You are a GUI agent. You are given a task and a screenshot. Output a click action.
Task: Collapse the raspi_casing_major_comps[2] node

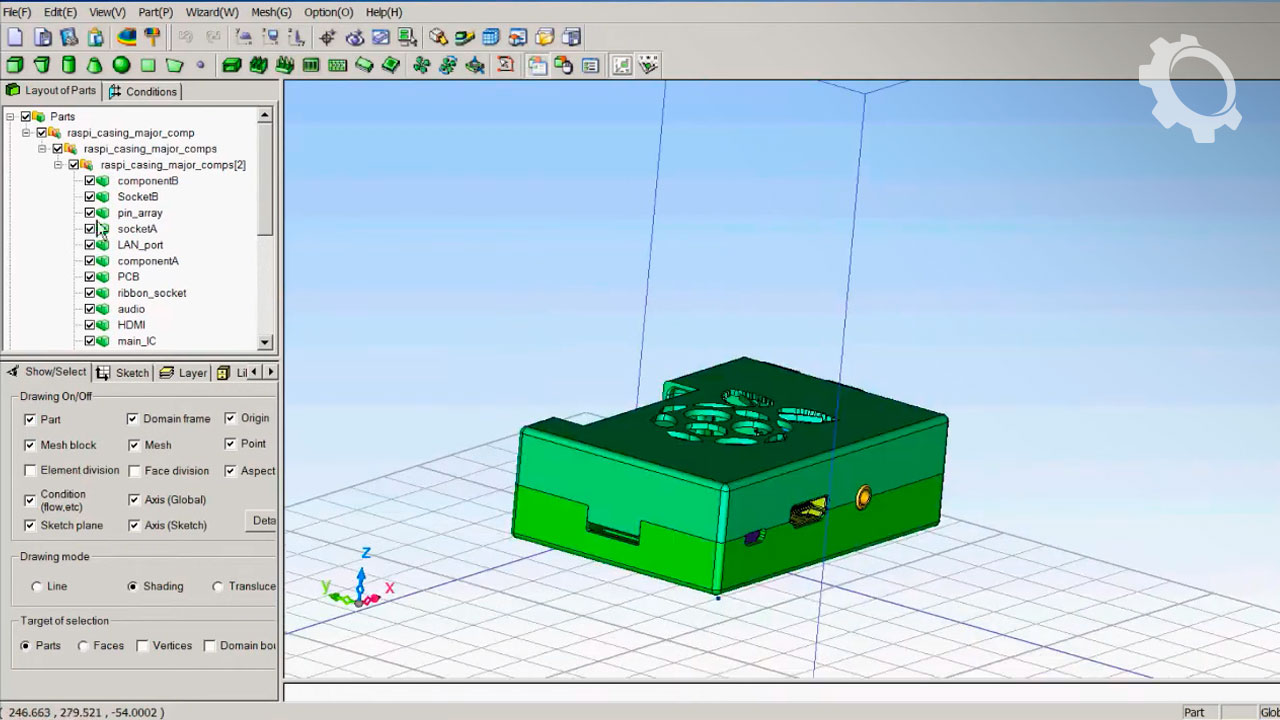click(x=58, y=165)
